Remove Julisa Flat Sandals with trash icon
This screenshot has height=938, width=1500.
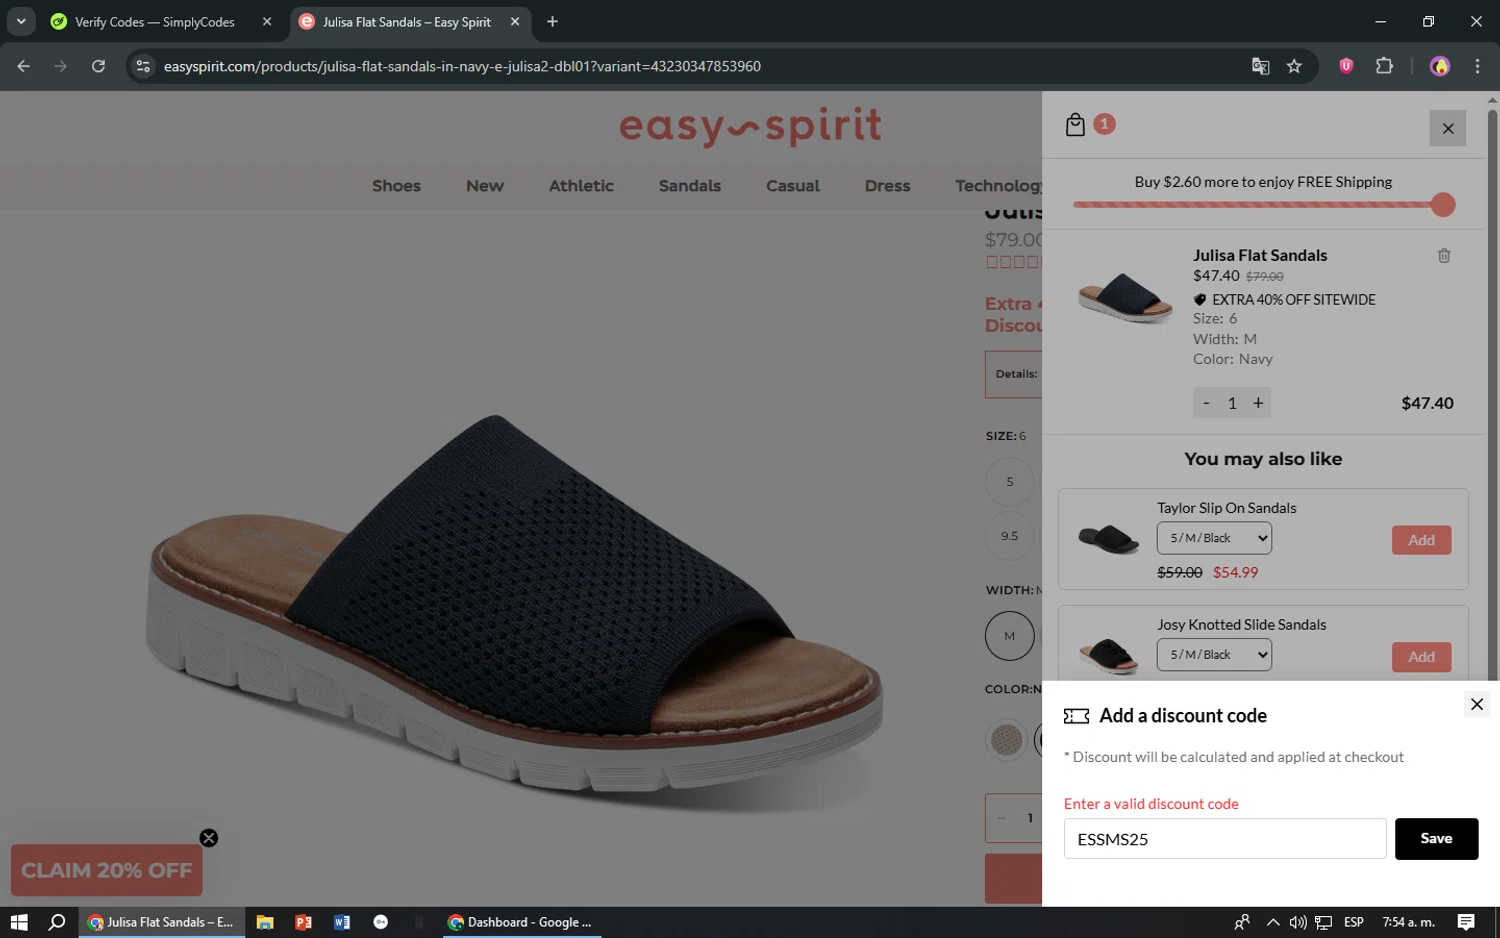pos(1444,256)
